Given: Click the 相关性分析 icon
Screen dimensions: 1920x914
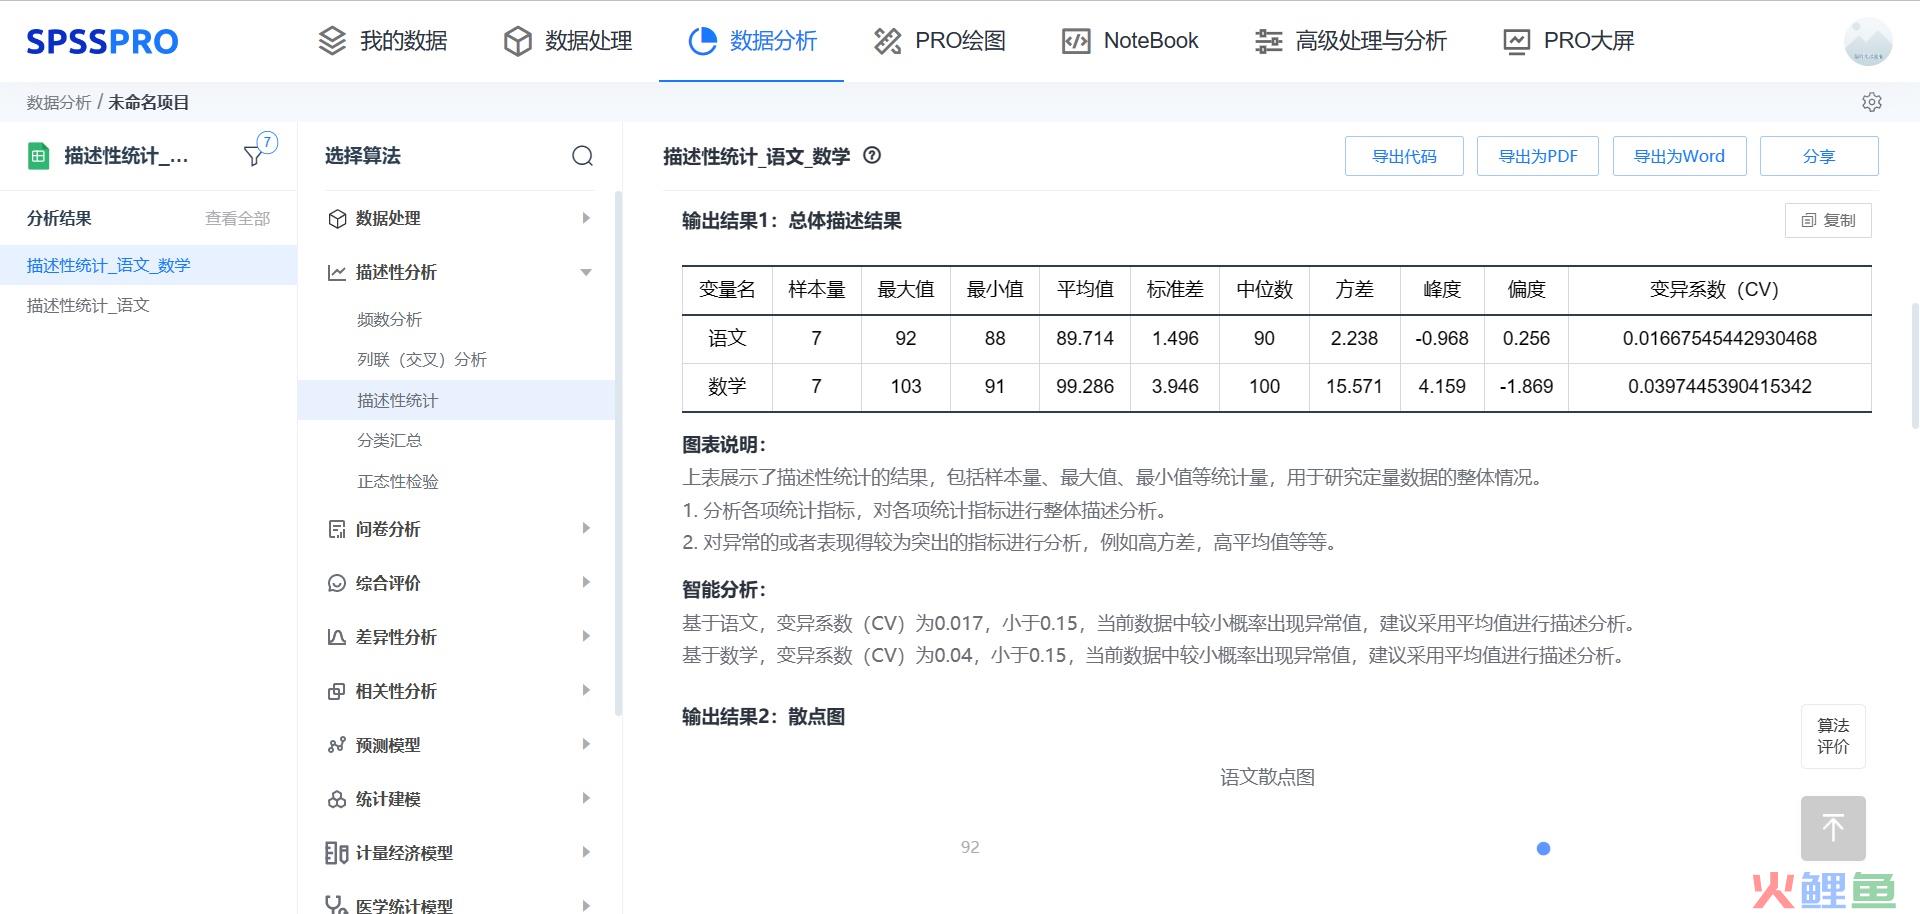Looking at the screenshot, I should click(337, 691).
